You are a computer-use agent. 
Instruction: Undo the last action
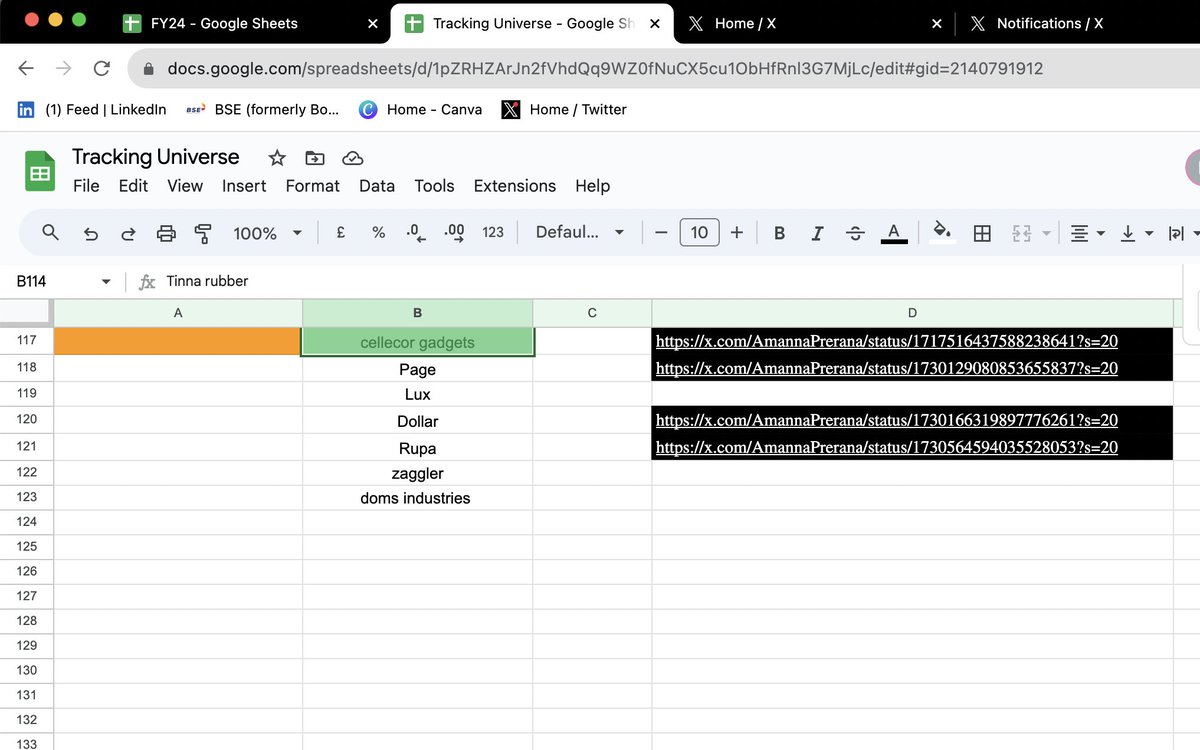click(90, 233)
